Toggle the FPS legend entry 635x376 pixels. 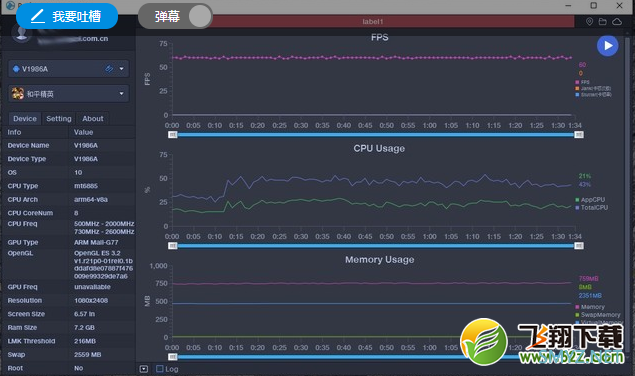pyautogui.click(x=582, y=82)
